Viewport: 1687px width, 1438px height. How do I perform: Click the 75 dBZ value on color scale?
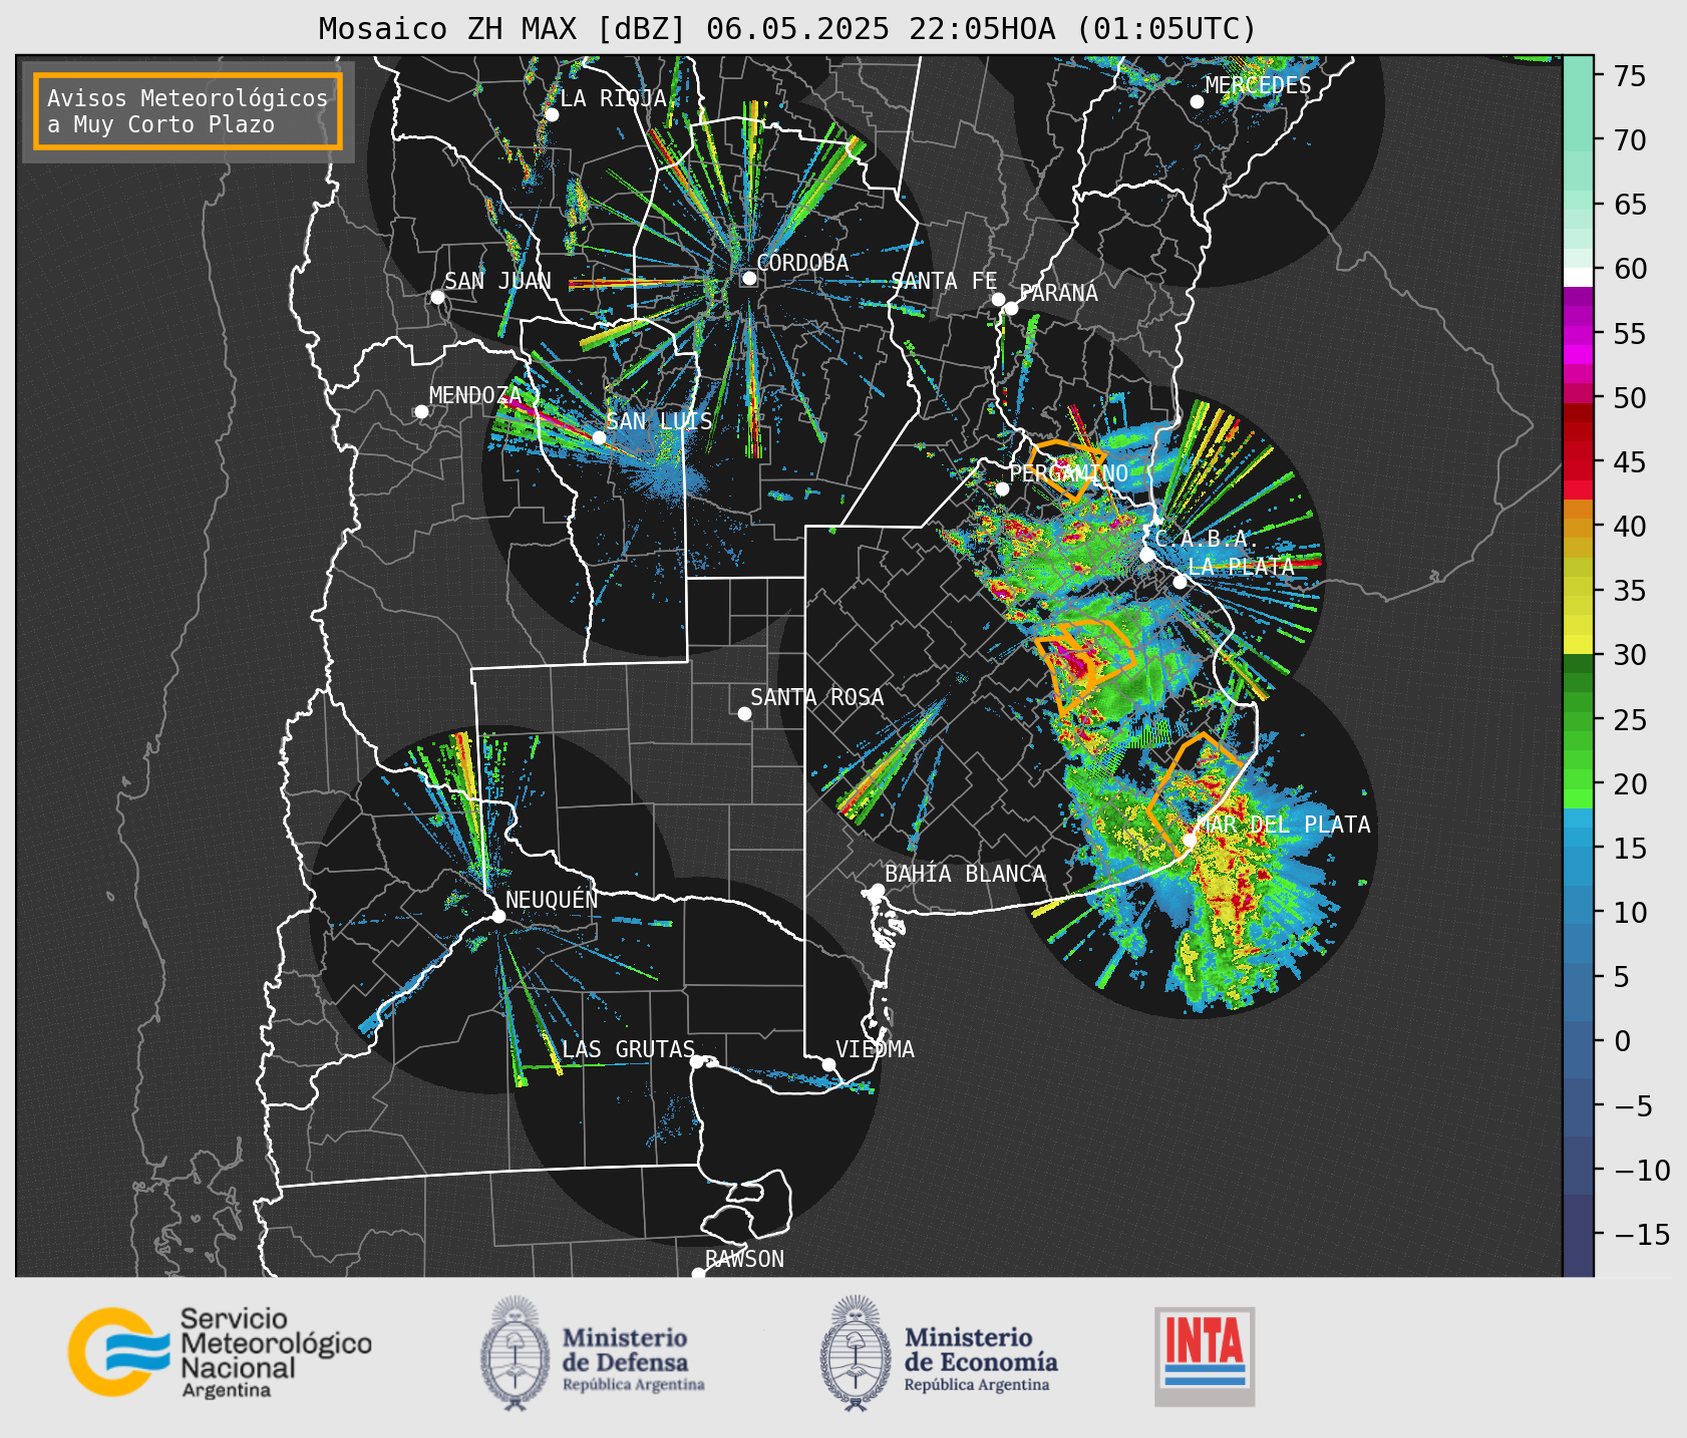click(x=1629, y=76)
